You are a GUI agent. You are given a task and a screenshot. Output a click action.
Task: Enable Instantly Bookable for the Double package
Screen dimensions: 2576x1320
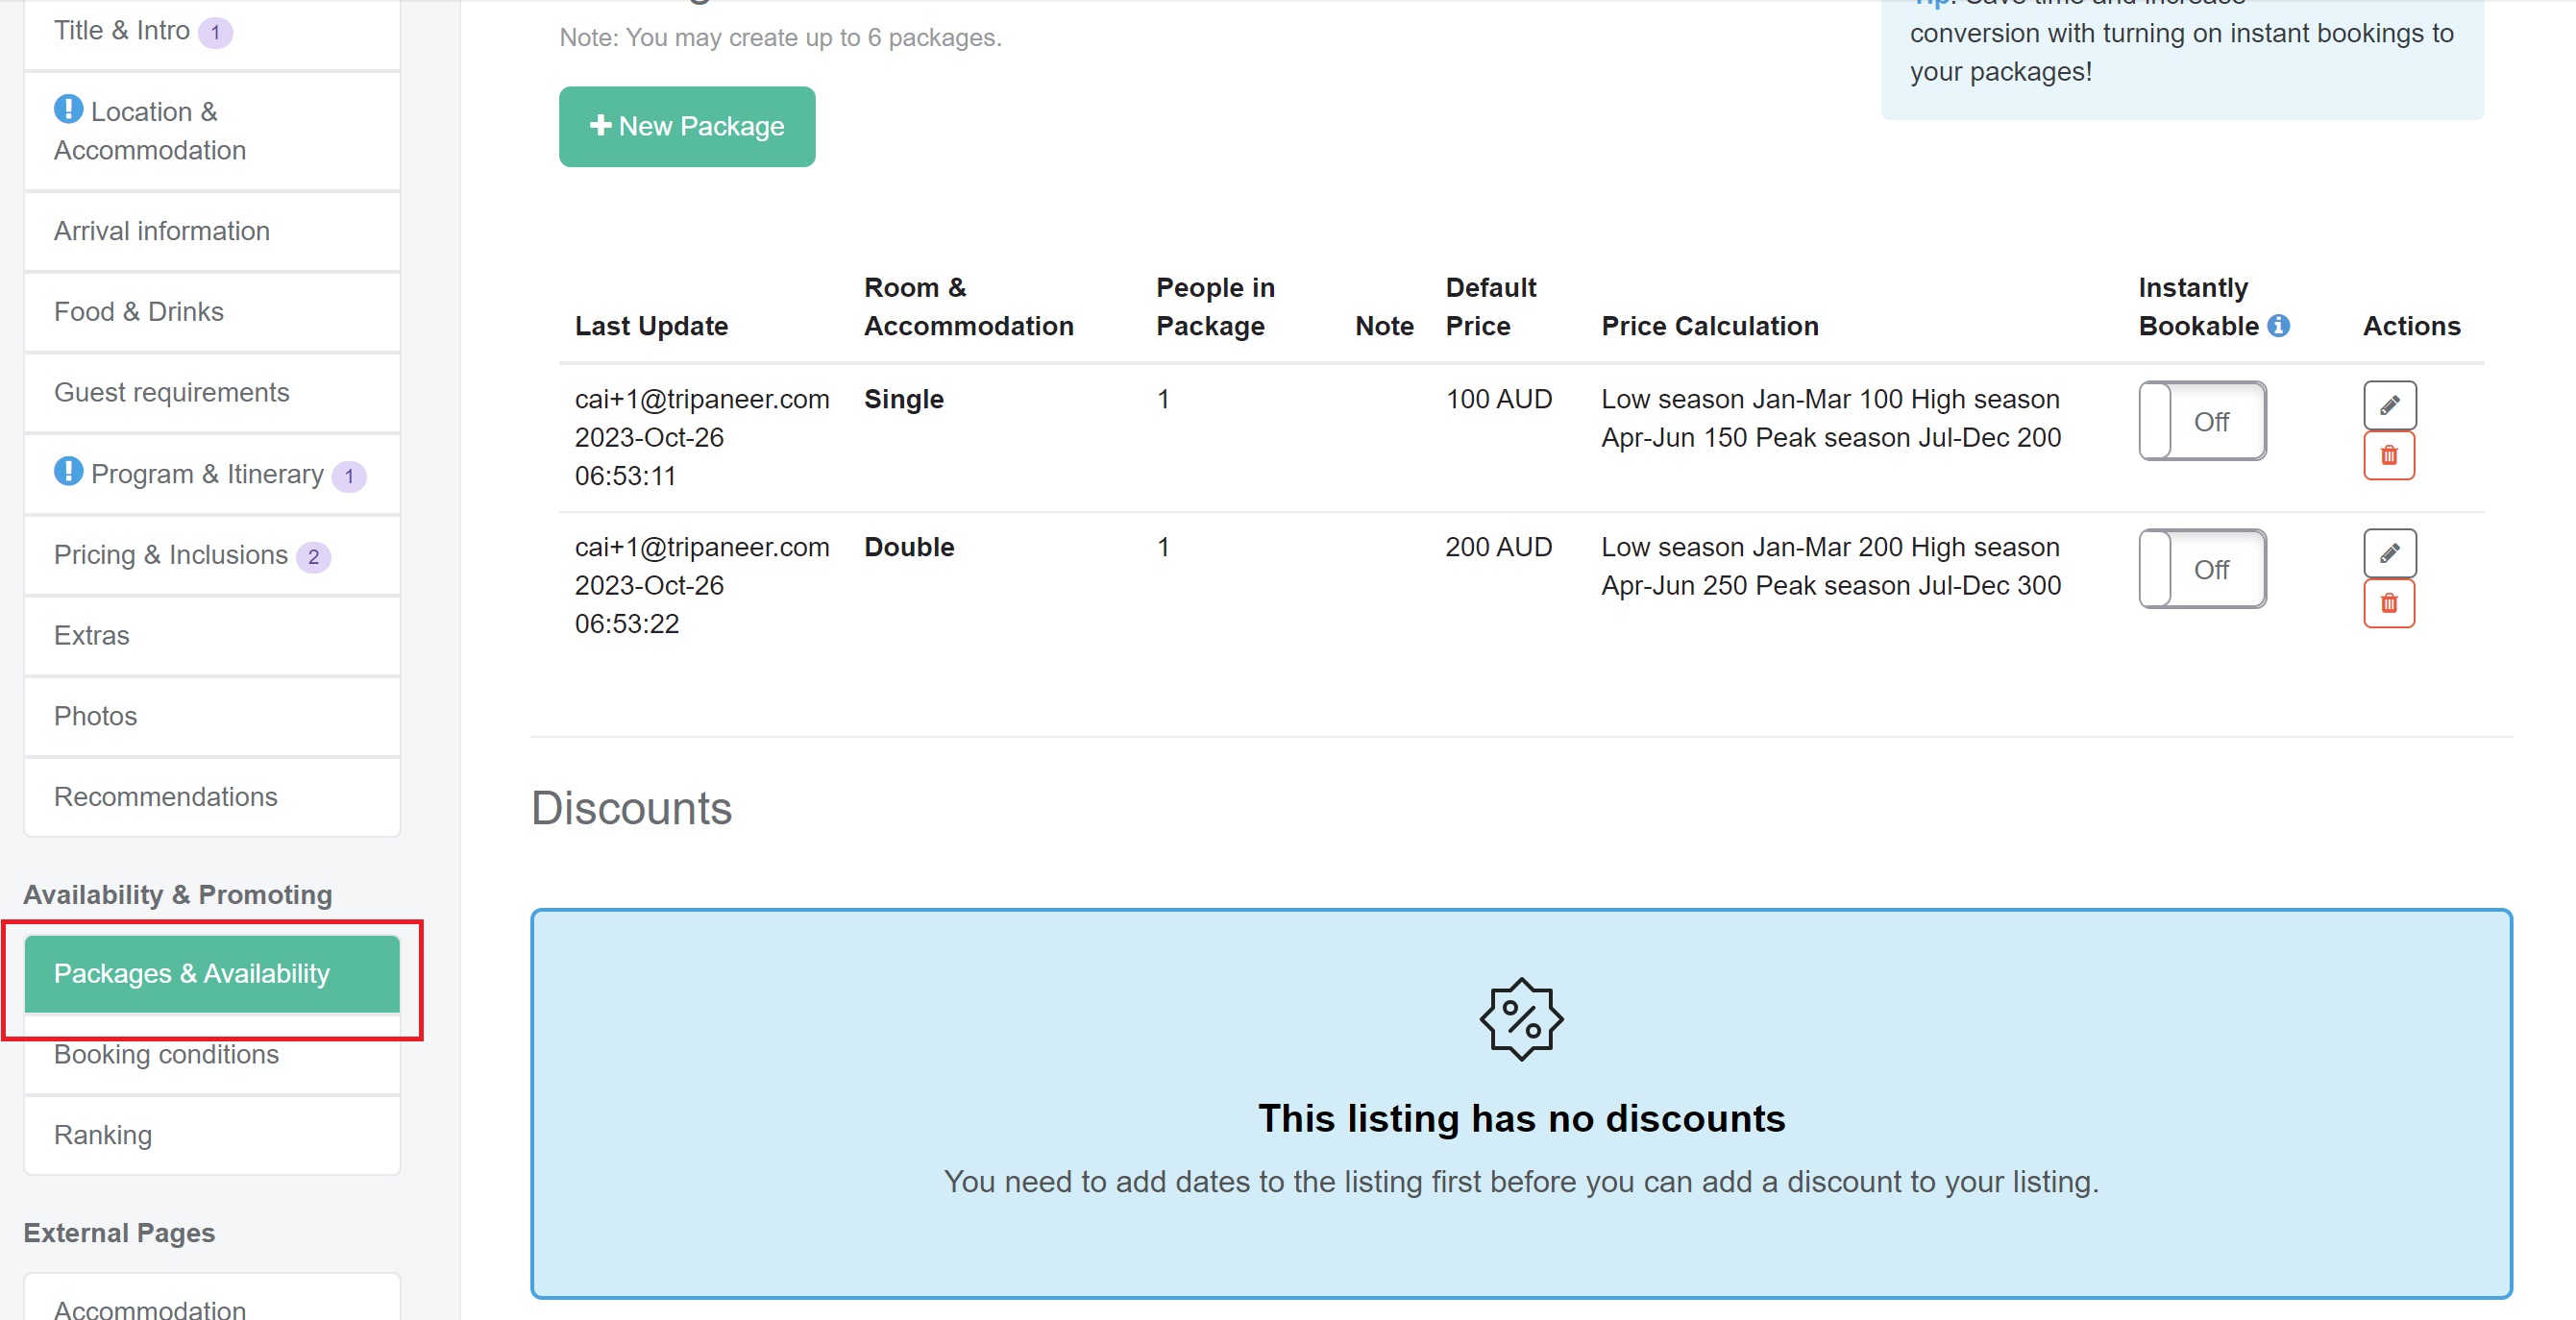click(2202, 569)
